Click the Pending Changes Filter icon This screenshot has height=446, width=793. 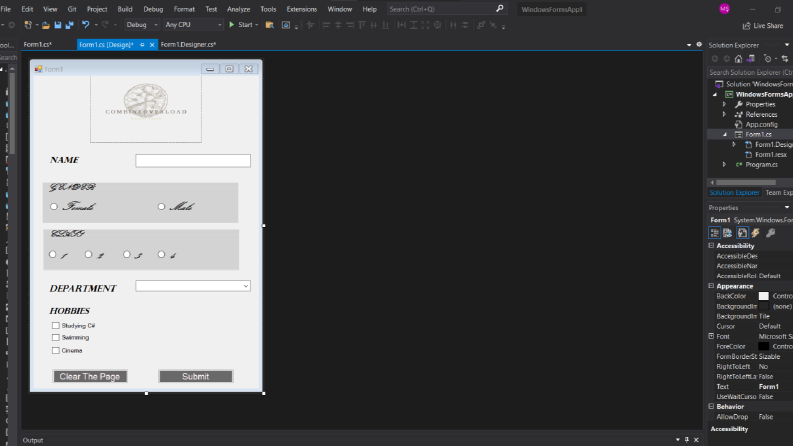click(768, 59)
